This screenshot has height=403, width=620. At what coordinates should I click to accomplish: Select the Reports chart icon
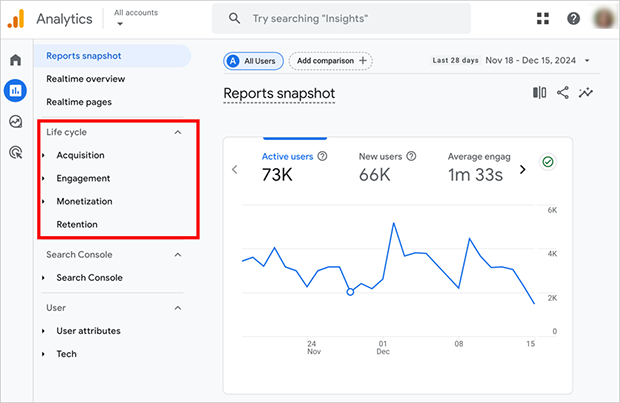pos(15,91)
